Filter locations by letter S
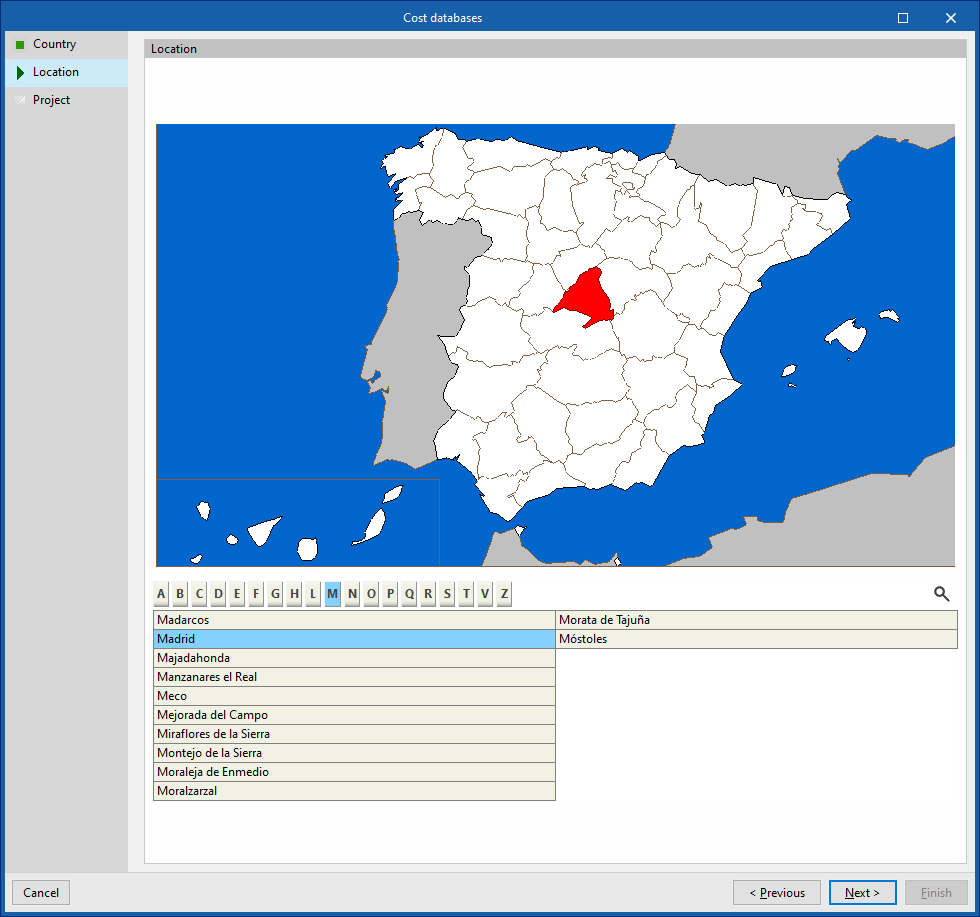This screenshot has height=917, width=980. (x=448, y=593)
